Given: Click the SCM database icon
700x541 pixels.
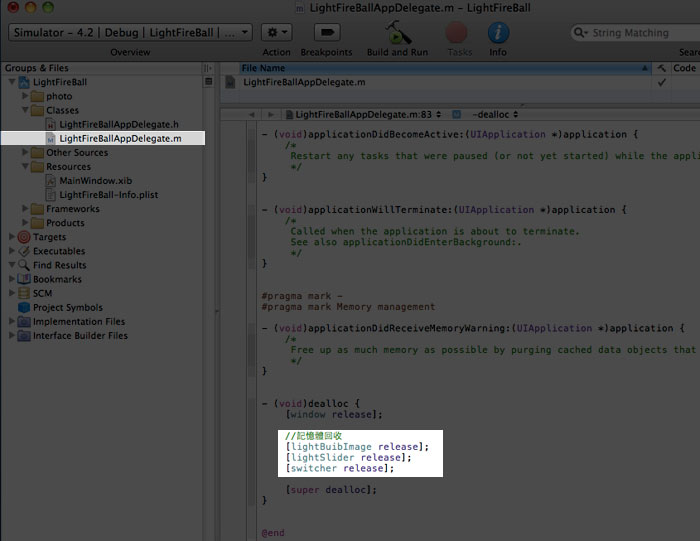Looking at the screenshot, I should [x=24, y=293].
